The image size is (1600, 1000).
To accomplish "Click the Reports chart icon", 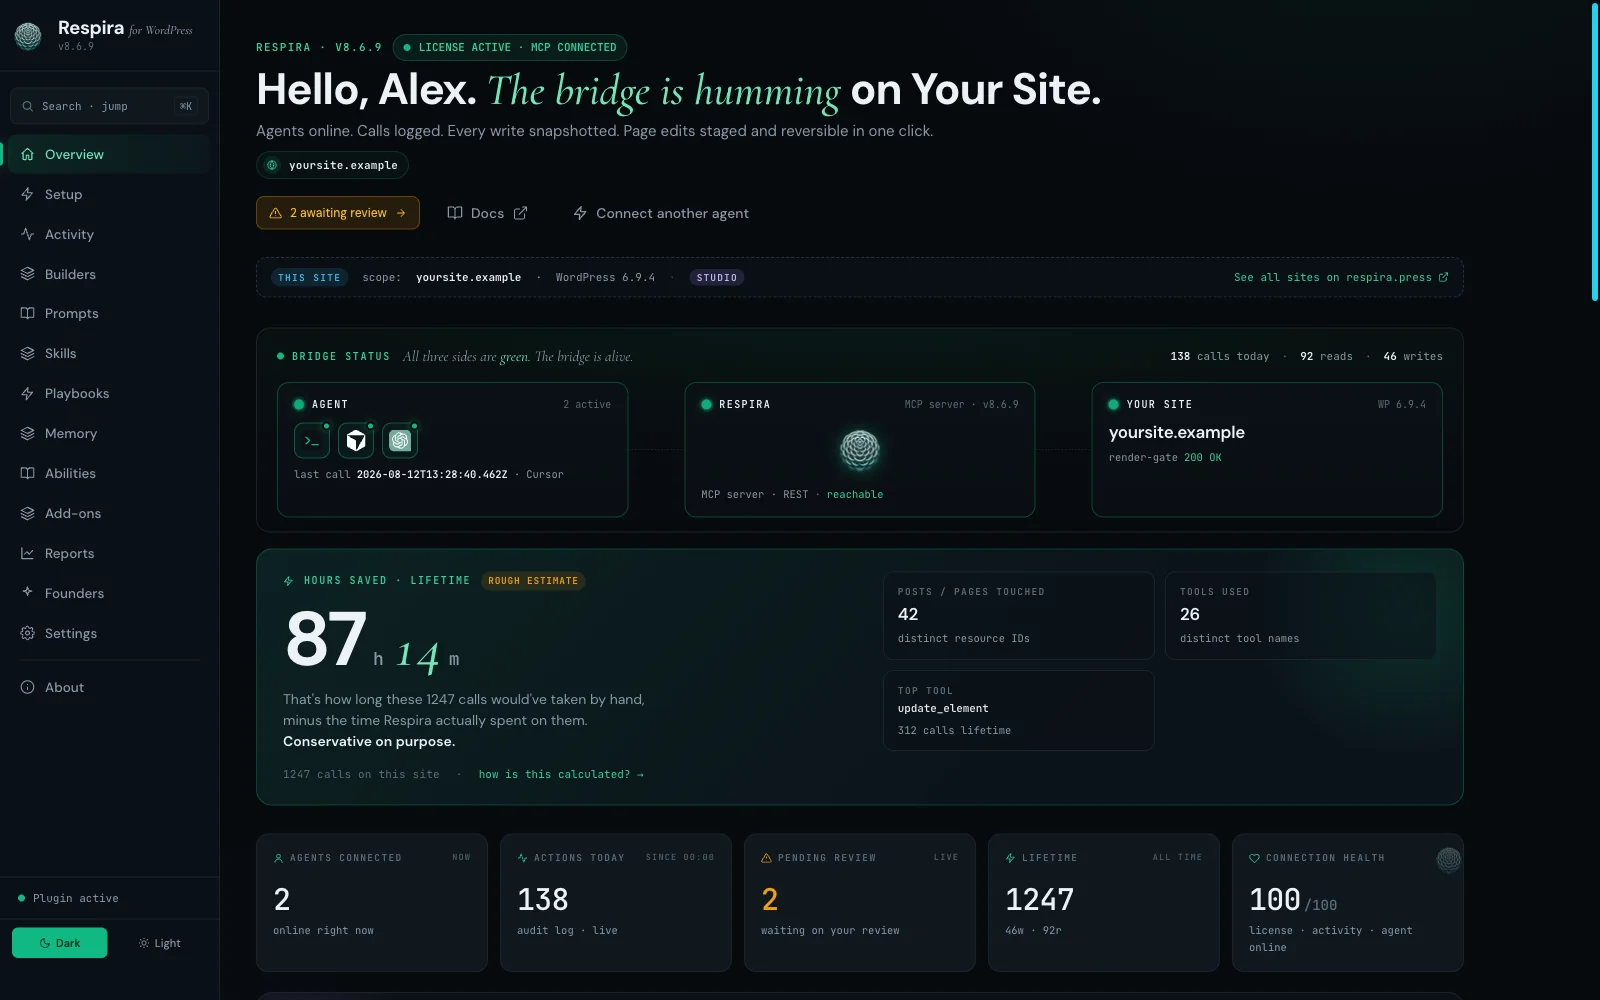I will pos(27,553).
